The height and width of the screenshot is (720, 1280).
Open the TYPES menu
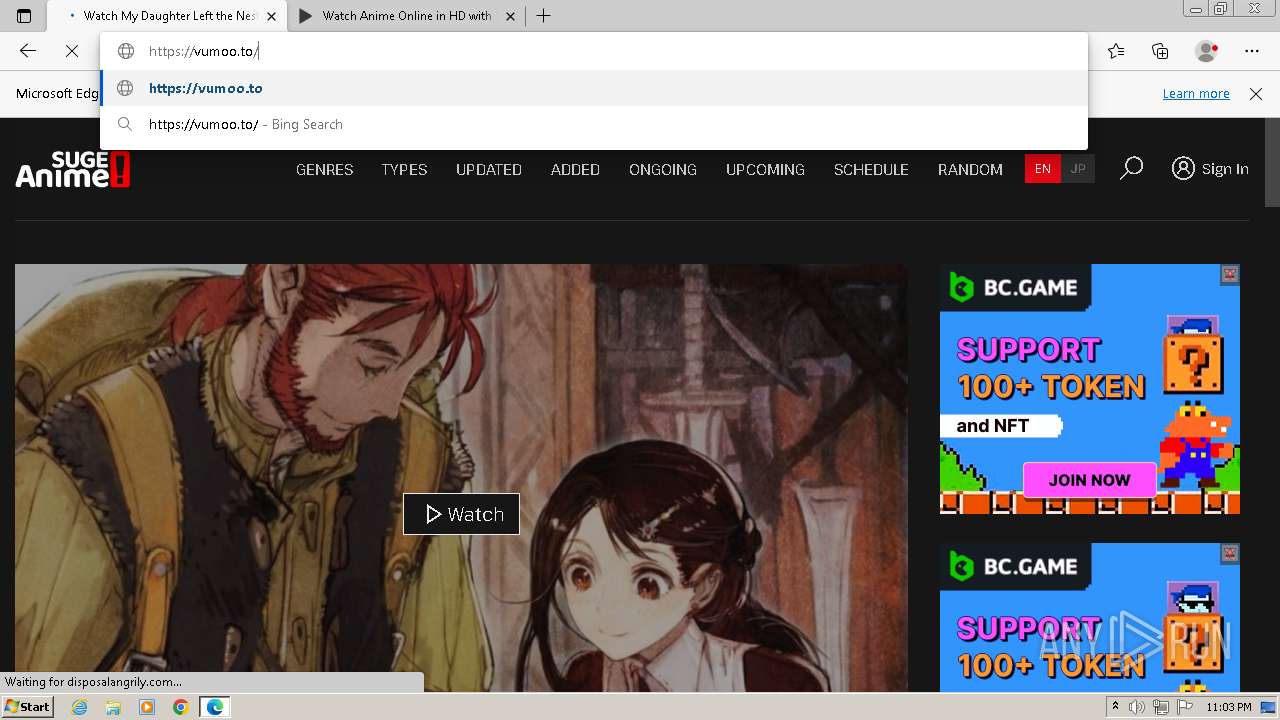point(404,169)
